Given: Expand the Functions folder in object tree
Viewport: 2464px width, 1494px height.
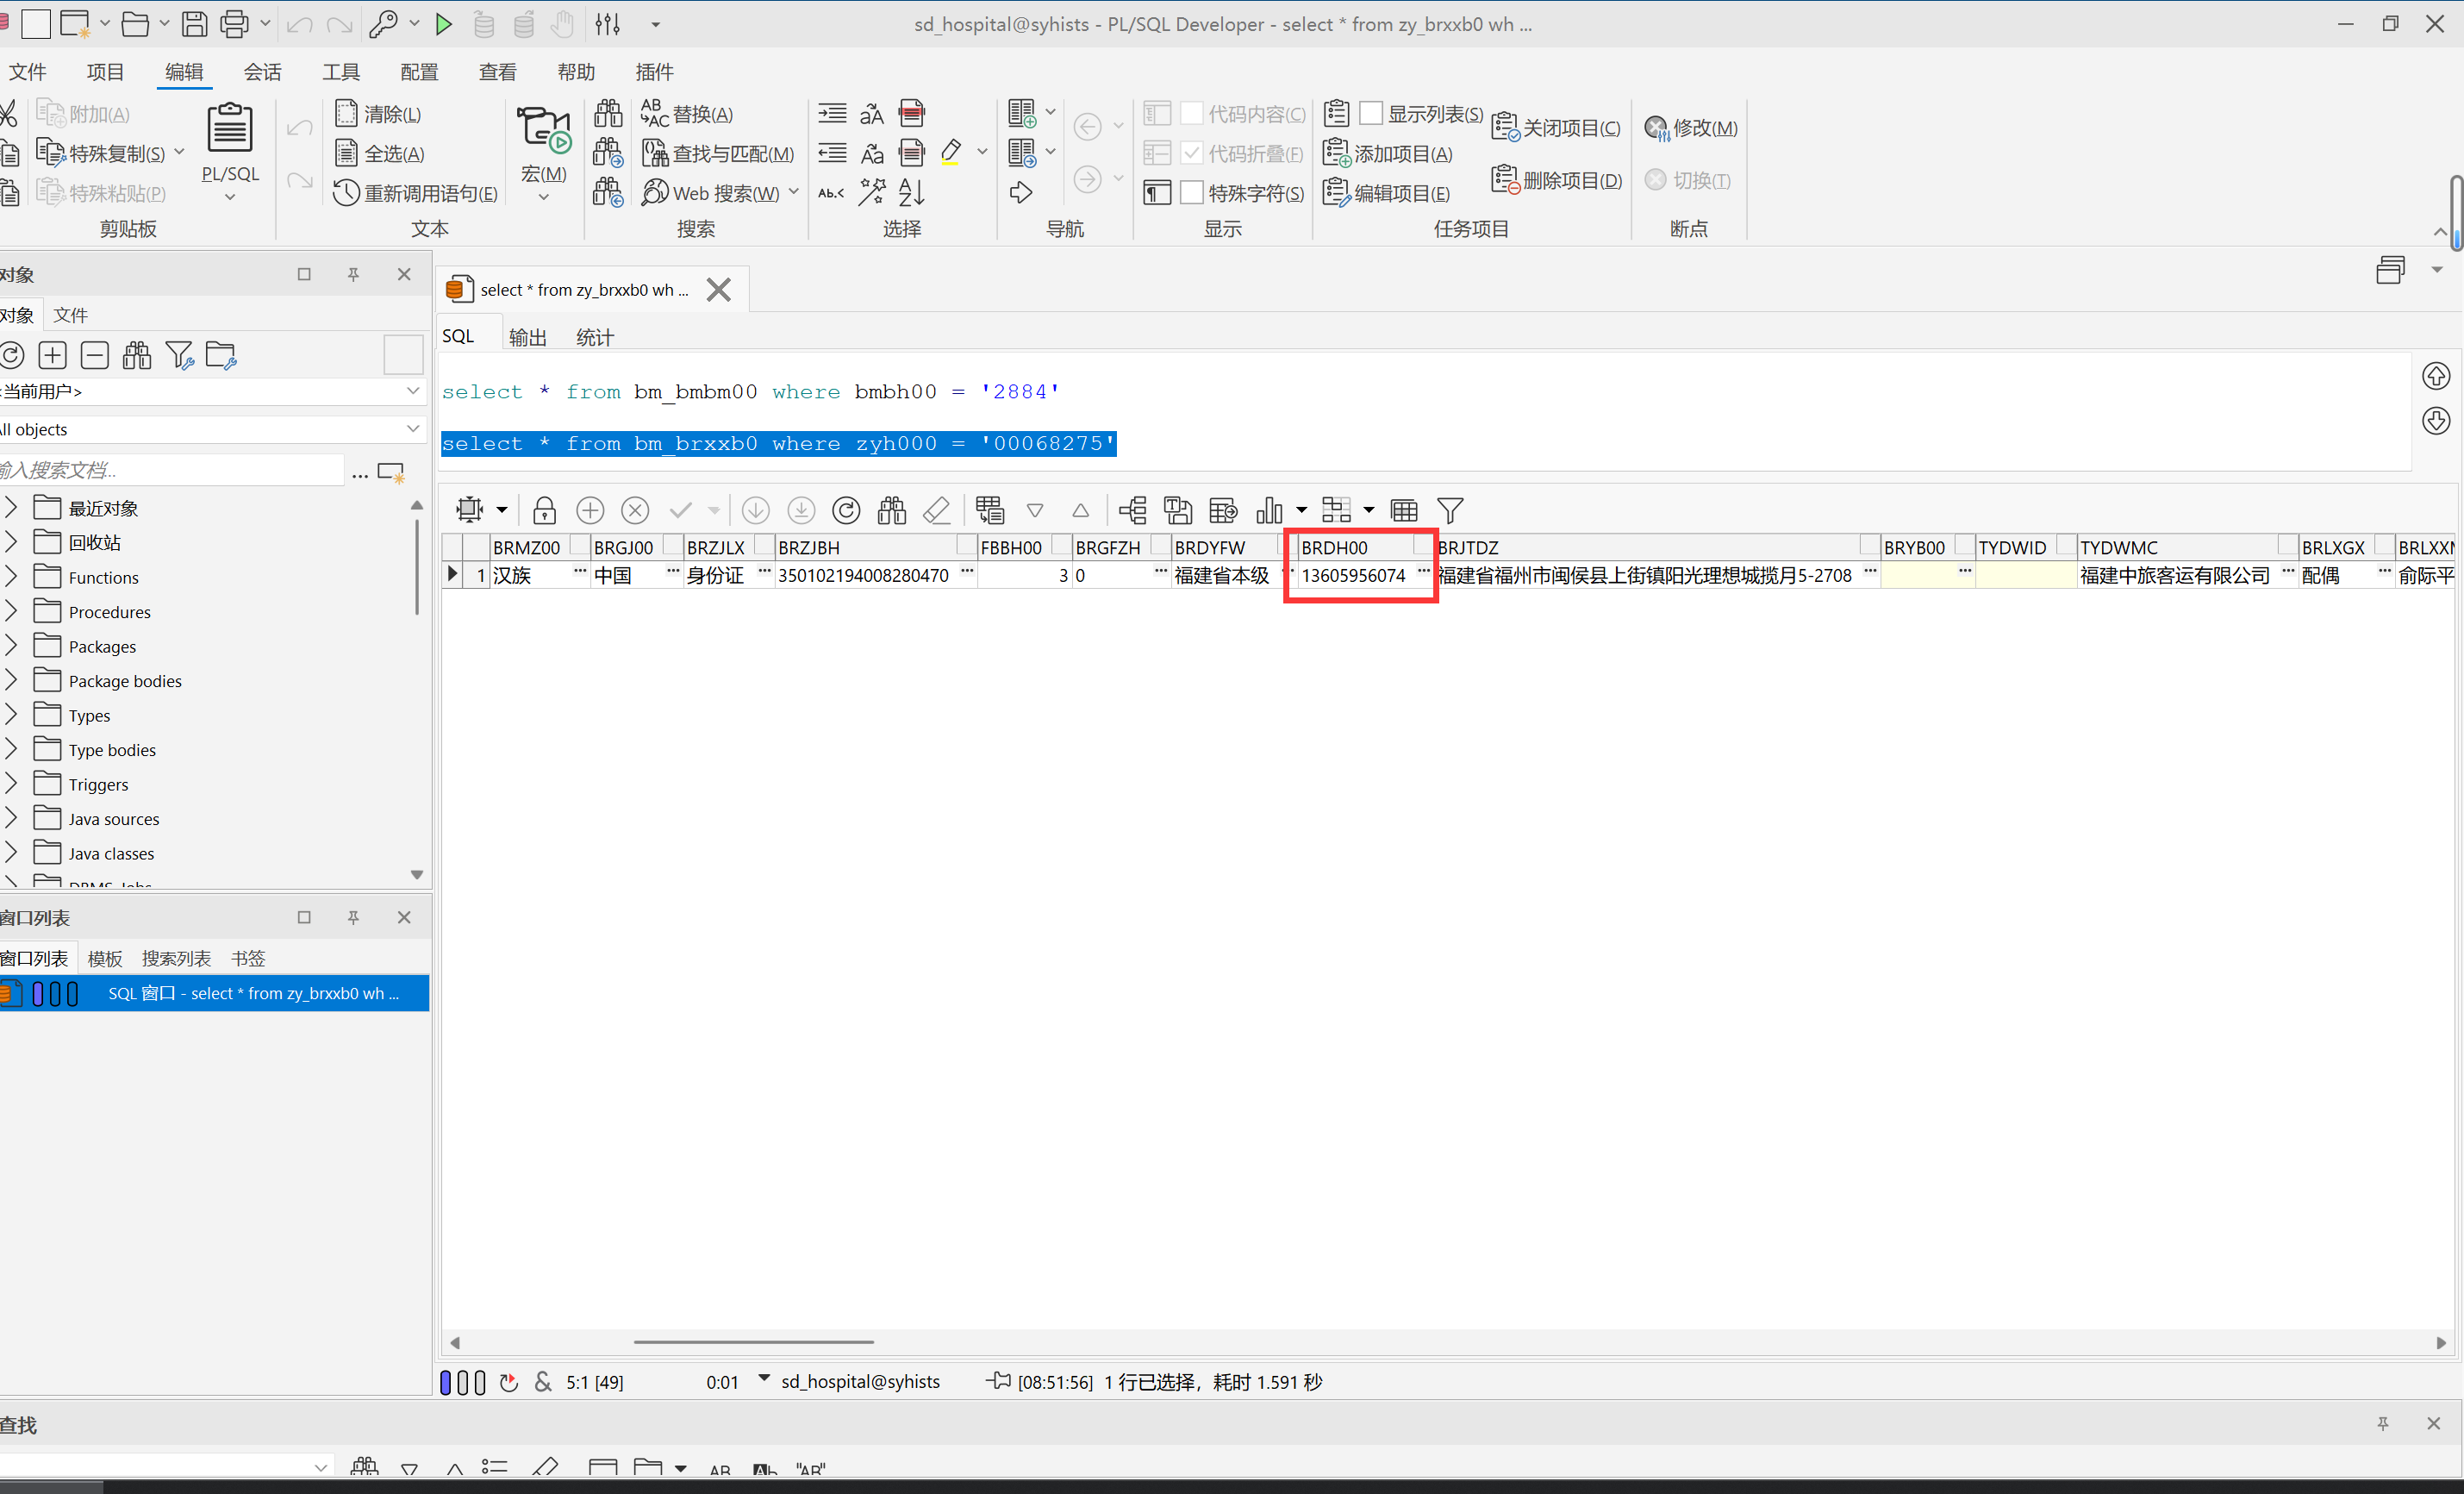Looking at the screenshot, I should pyautogui.click(x=11, y=577).
